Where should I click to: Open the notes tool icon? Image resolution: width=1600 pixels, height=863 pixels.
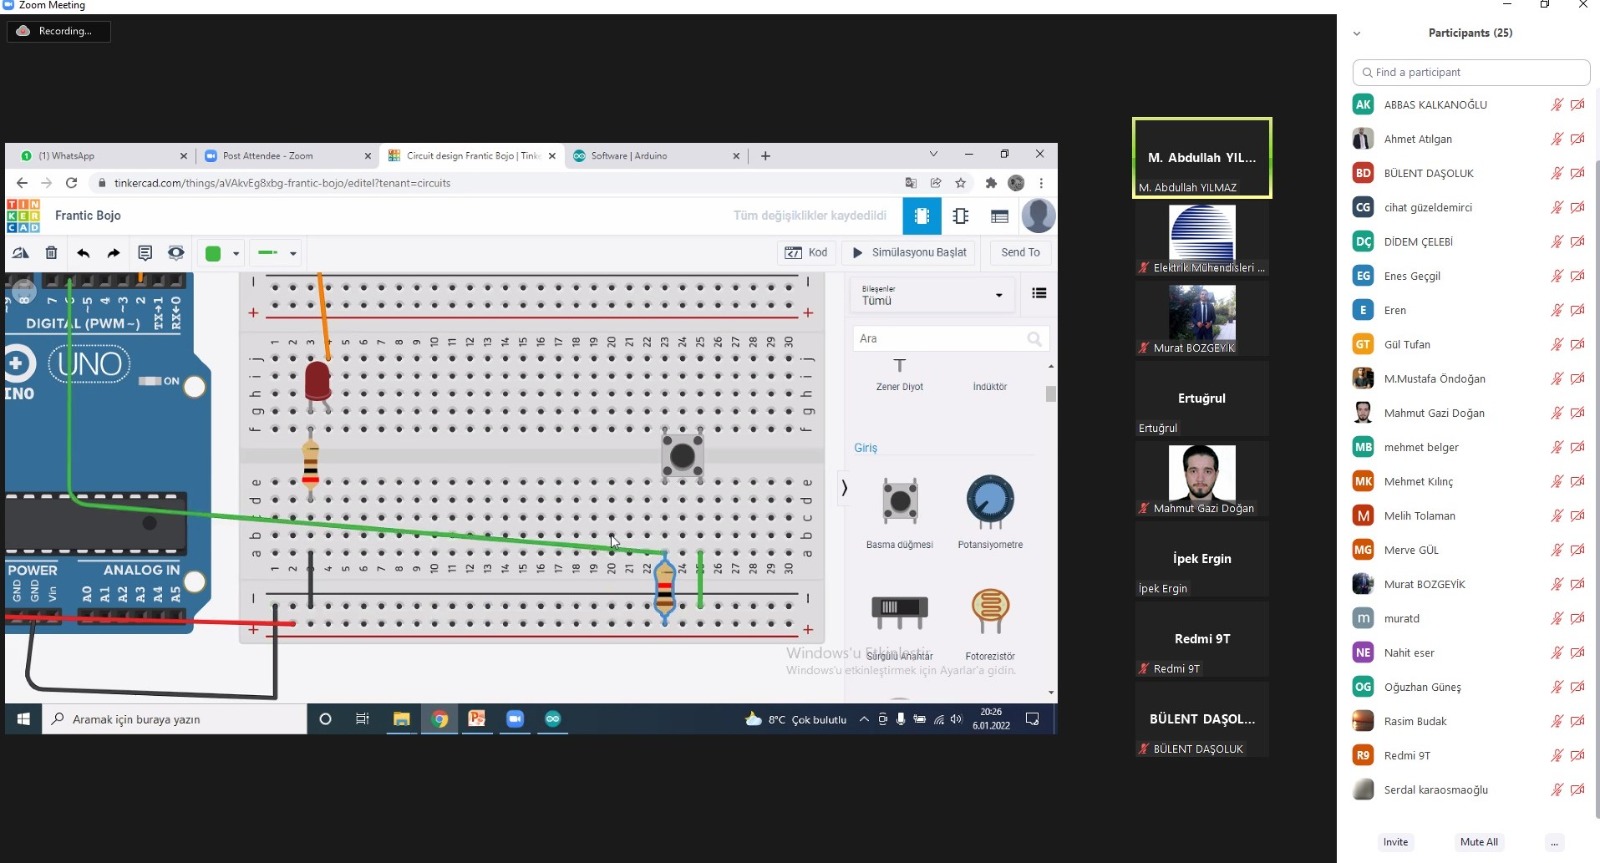[x=145, y=253]
